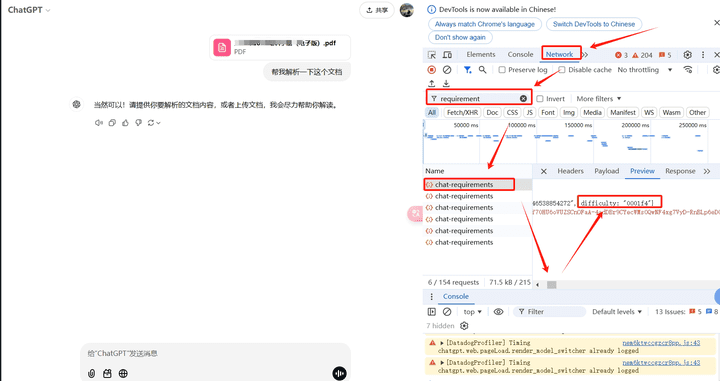Viewport: 720px width, 381px height.
Task: Select the JS type filter
Action: point(529,112)
